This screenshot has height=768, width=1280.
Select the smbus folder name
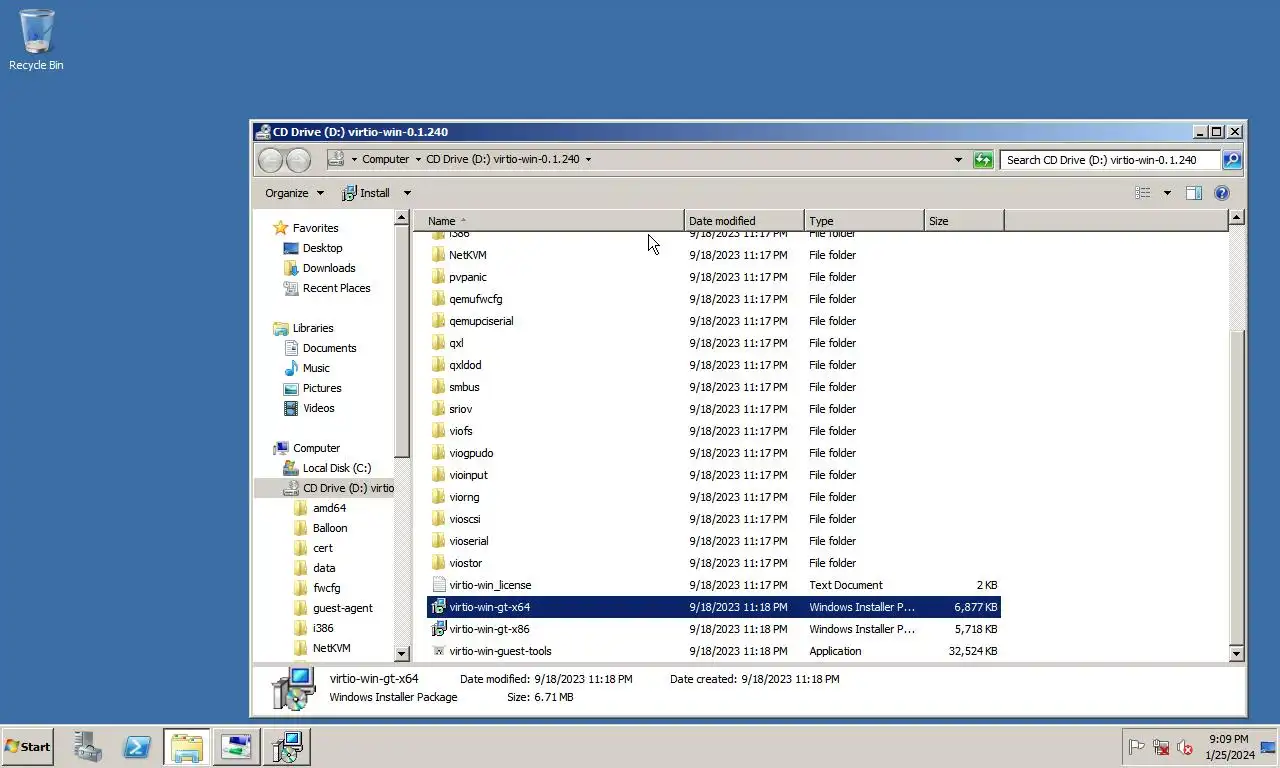click(x=464, y=387)
